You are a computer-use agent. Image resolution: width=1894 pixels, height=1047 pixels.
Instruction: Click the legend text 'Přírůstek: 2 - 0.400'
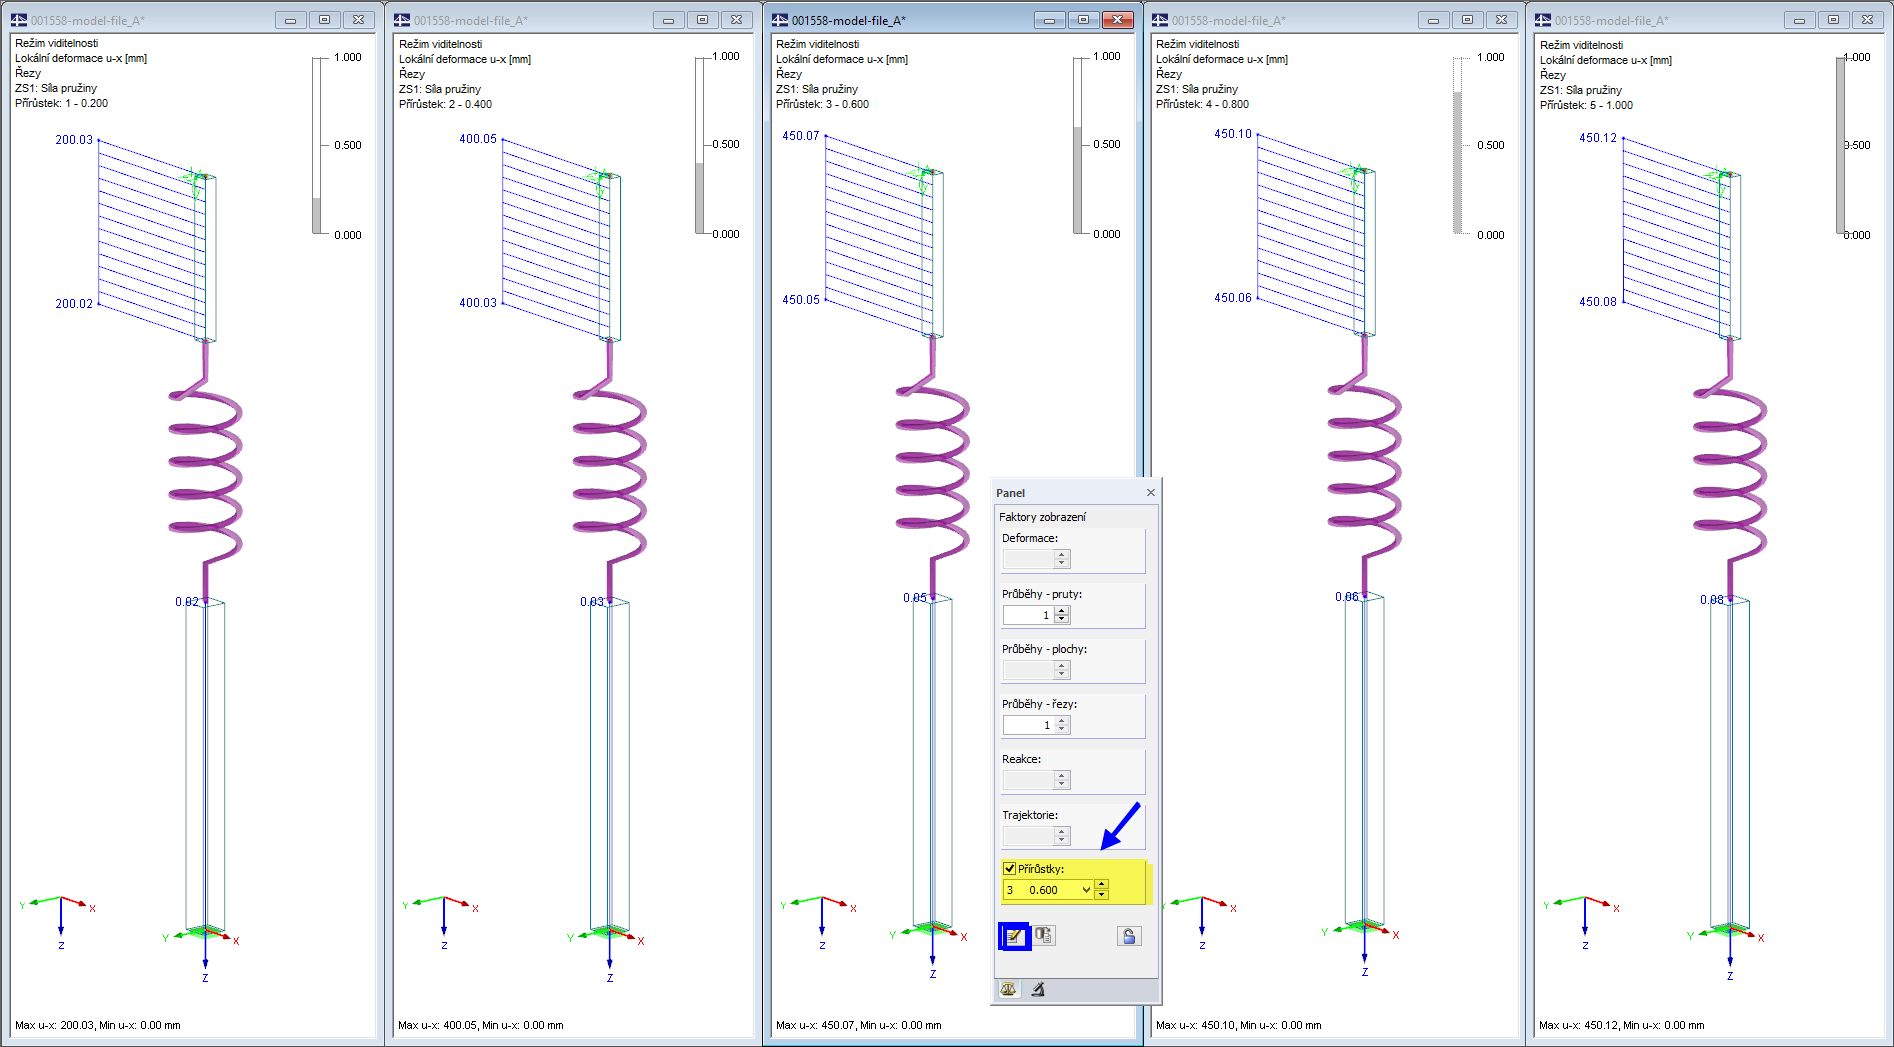tap(445, 104)
